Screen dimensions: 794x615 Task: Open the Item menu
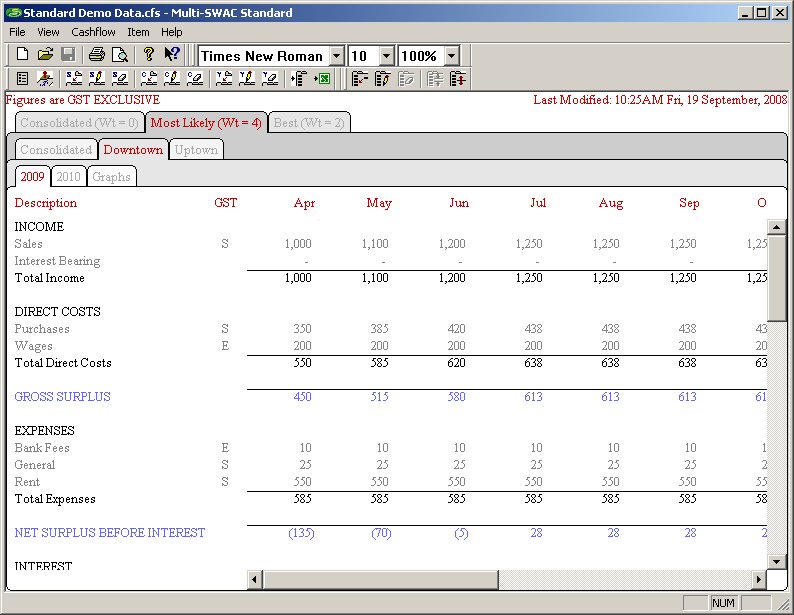pyautogui.click(x=138, y=32)
